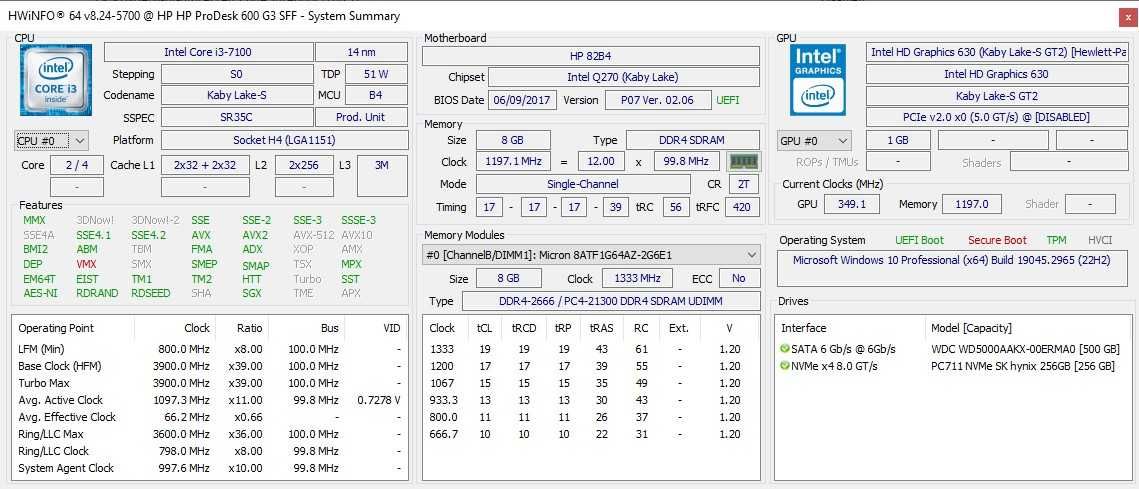This screenshot has height=489, width=1139.
Task: Click the Kaby Lake-S codename field
Action: click(x=235, y=95)
